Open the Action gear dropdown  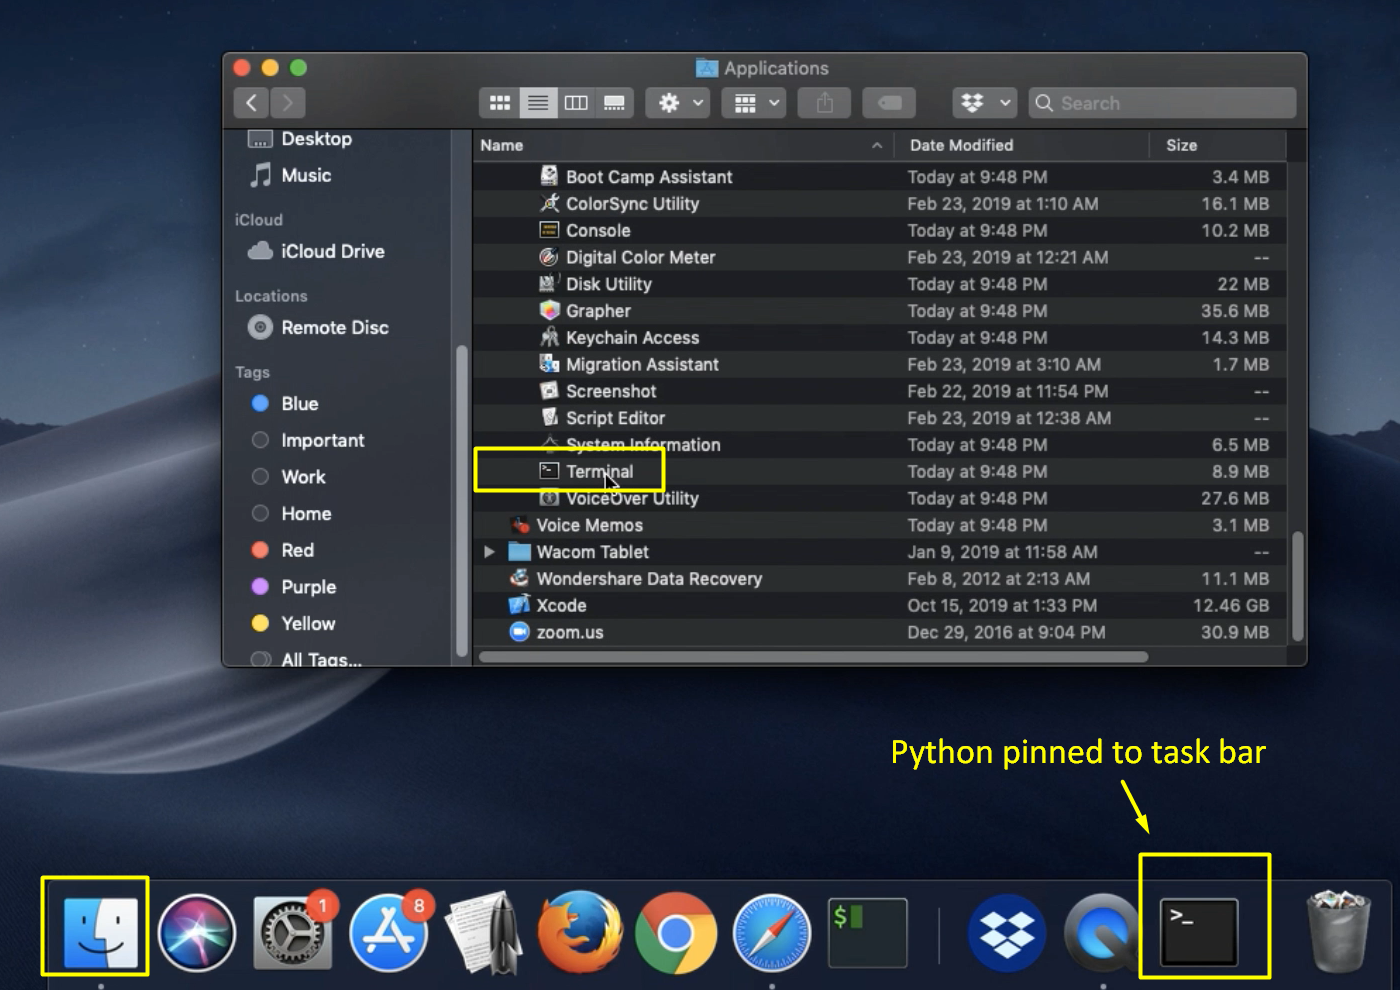(677, 102)
